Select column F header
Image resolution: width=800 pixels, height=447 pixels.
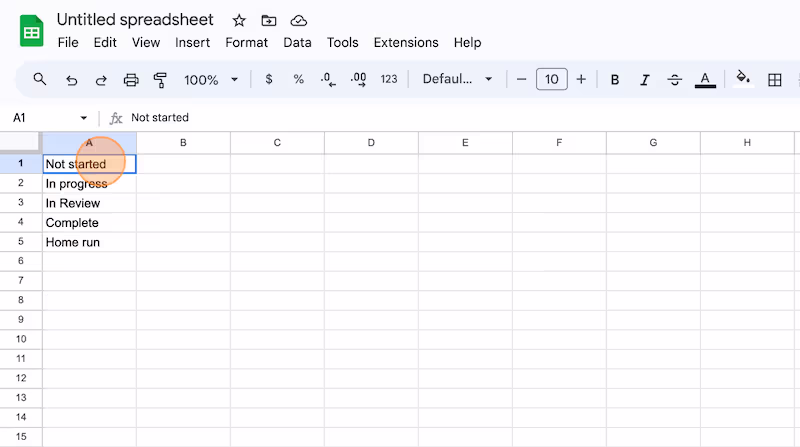[x=559, y=143]
